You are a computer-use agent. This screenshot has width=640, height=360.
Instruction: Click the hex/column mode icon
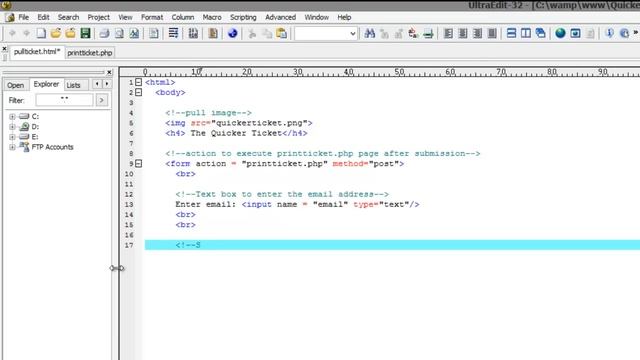tap(193, 33)
